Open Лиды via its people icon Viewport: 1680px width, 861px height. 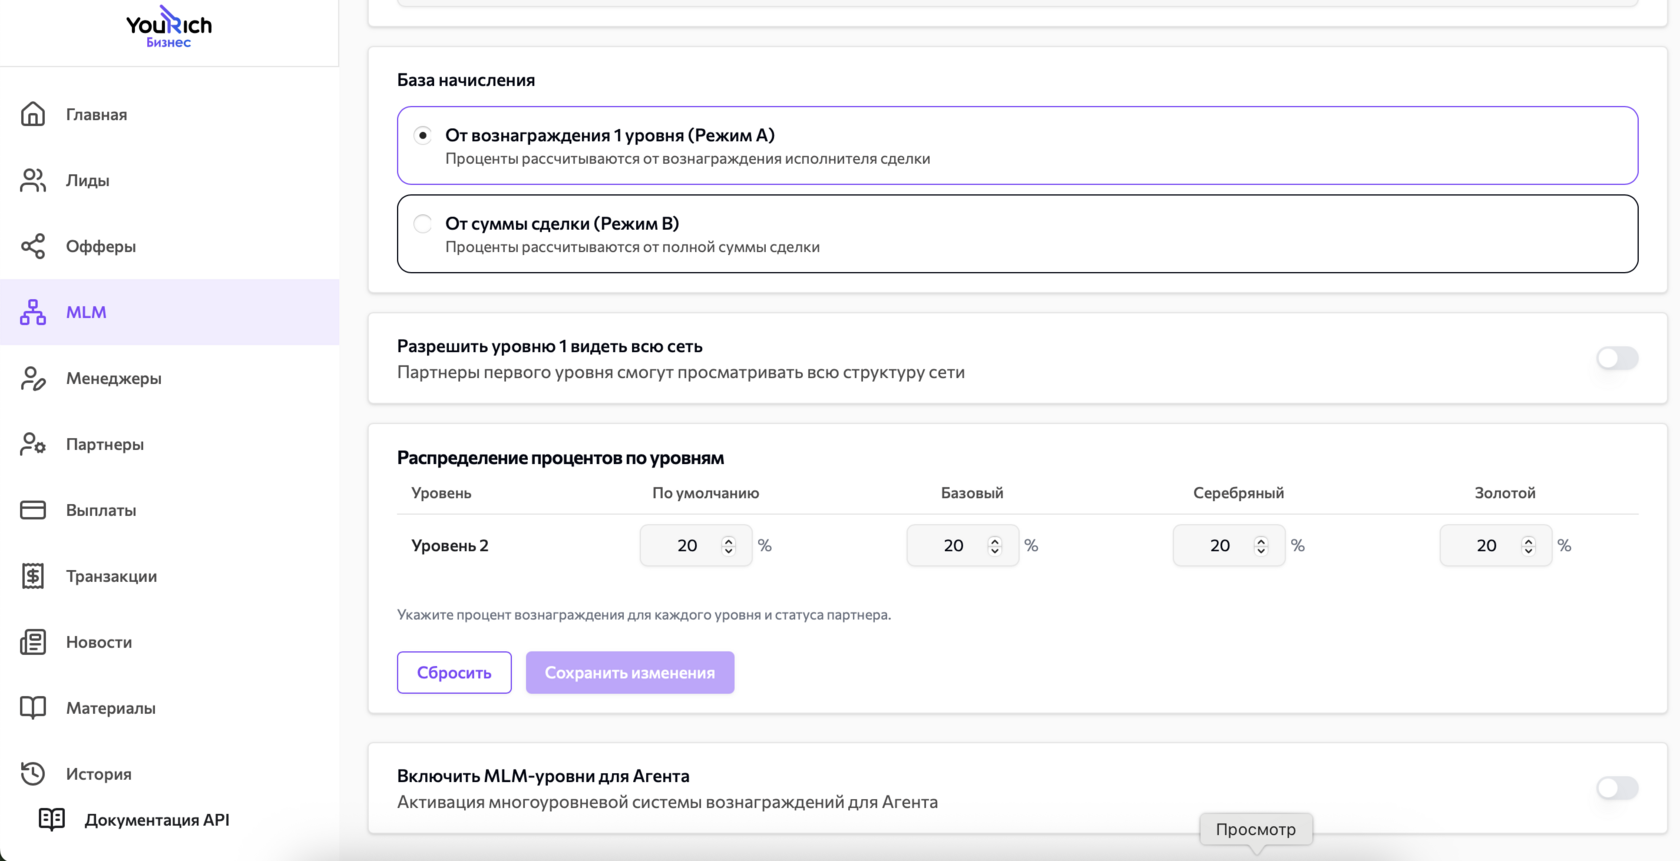tap(33, 180)
